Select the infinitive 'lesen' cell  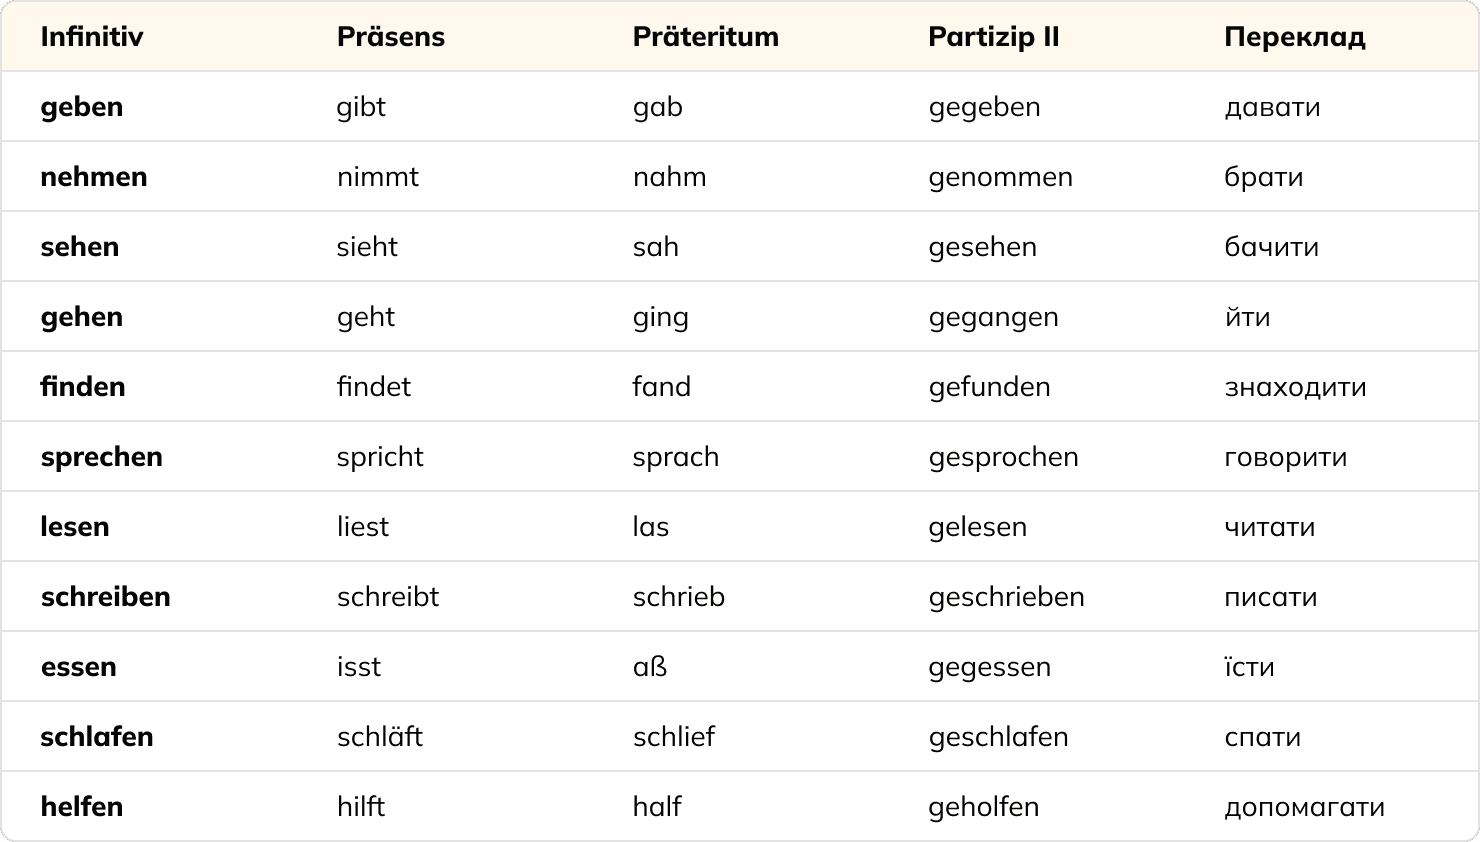(x=75, y=527)
